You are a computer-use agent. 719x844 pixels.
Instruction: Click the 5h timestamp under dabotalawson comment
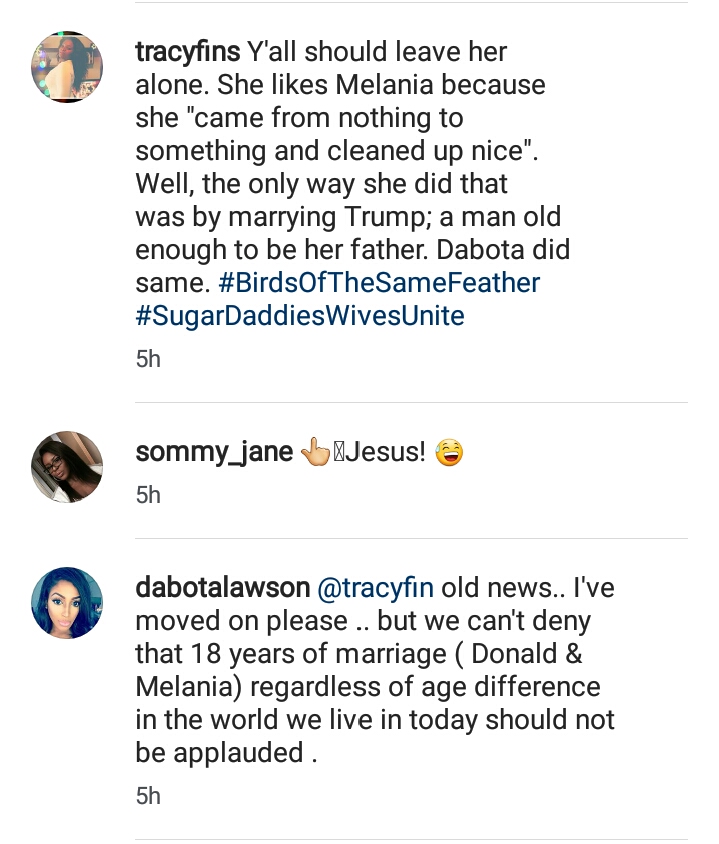(148, 796)
